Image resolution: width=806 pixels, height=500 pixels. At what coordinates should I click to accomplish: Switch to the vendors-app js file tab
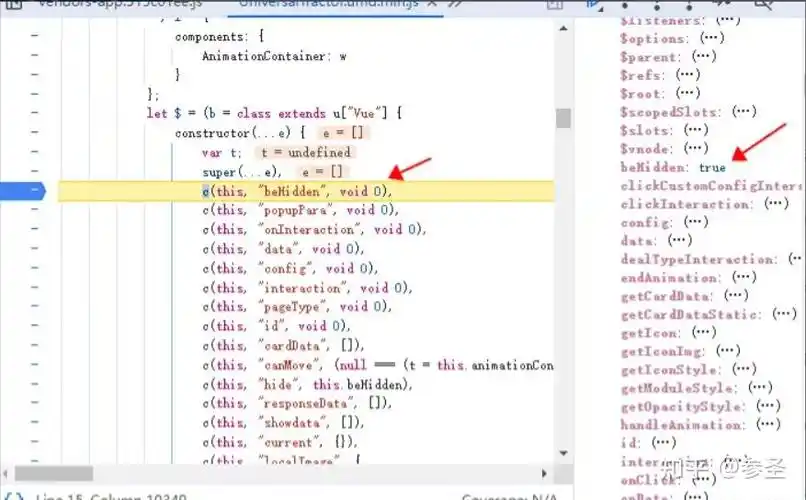tap(108, 4)
